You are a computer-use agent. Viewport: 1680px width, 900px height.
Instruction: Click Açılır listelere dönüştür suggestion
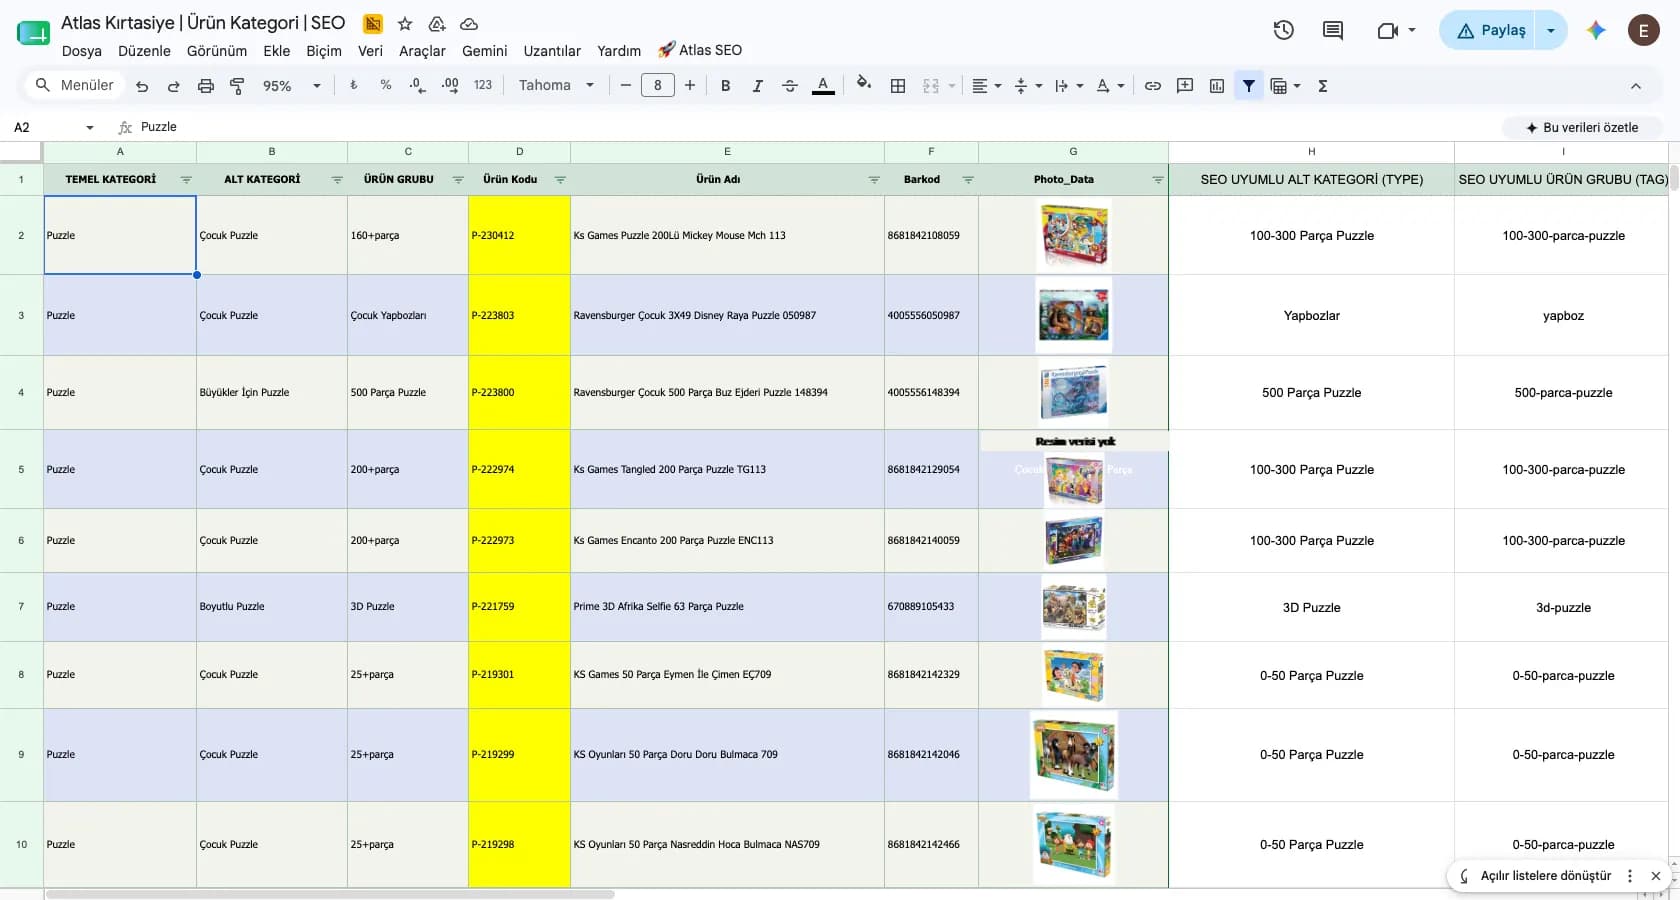click(x=1545, y=876)
